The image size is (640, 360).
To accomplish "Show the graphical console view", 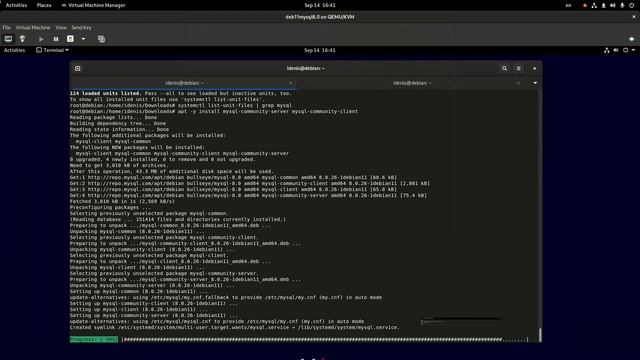I will [x=8, y=39].
